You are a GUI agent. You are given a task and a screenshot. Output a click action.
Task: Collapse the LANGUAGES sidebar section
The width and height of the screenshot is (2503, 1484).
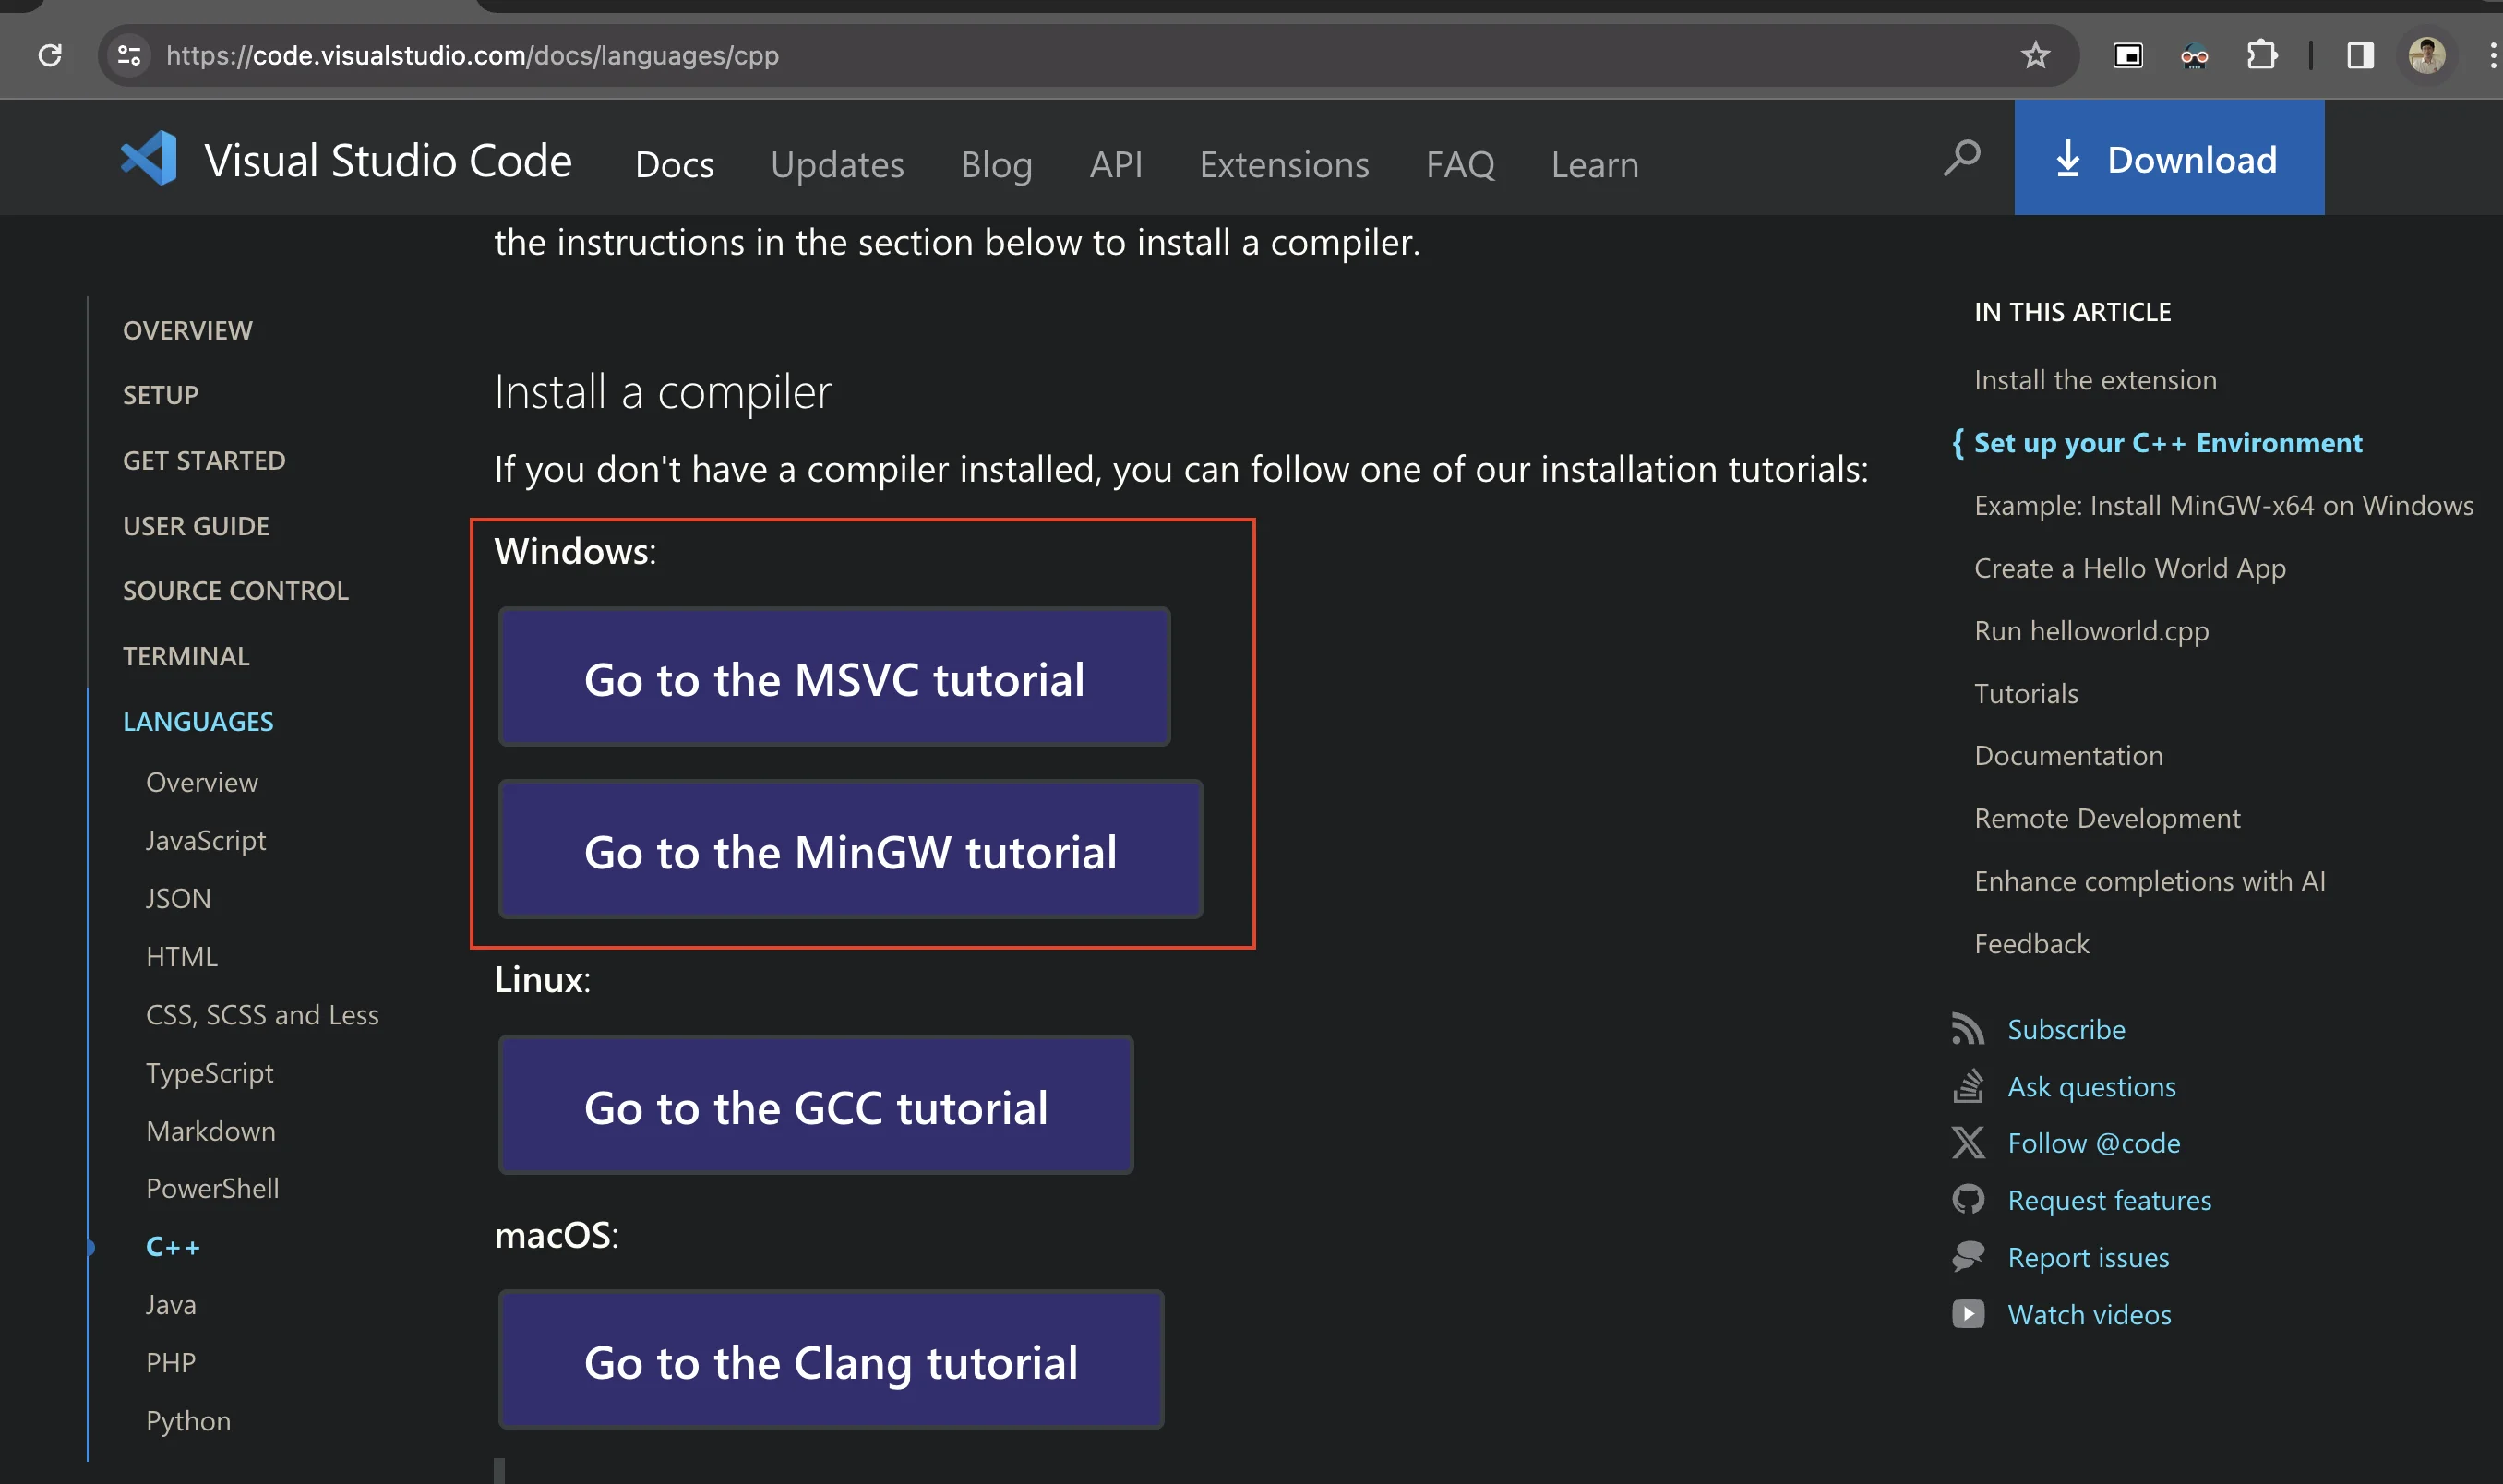pos(198,721)
